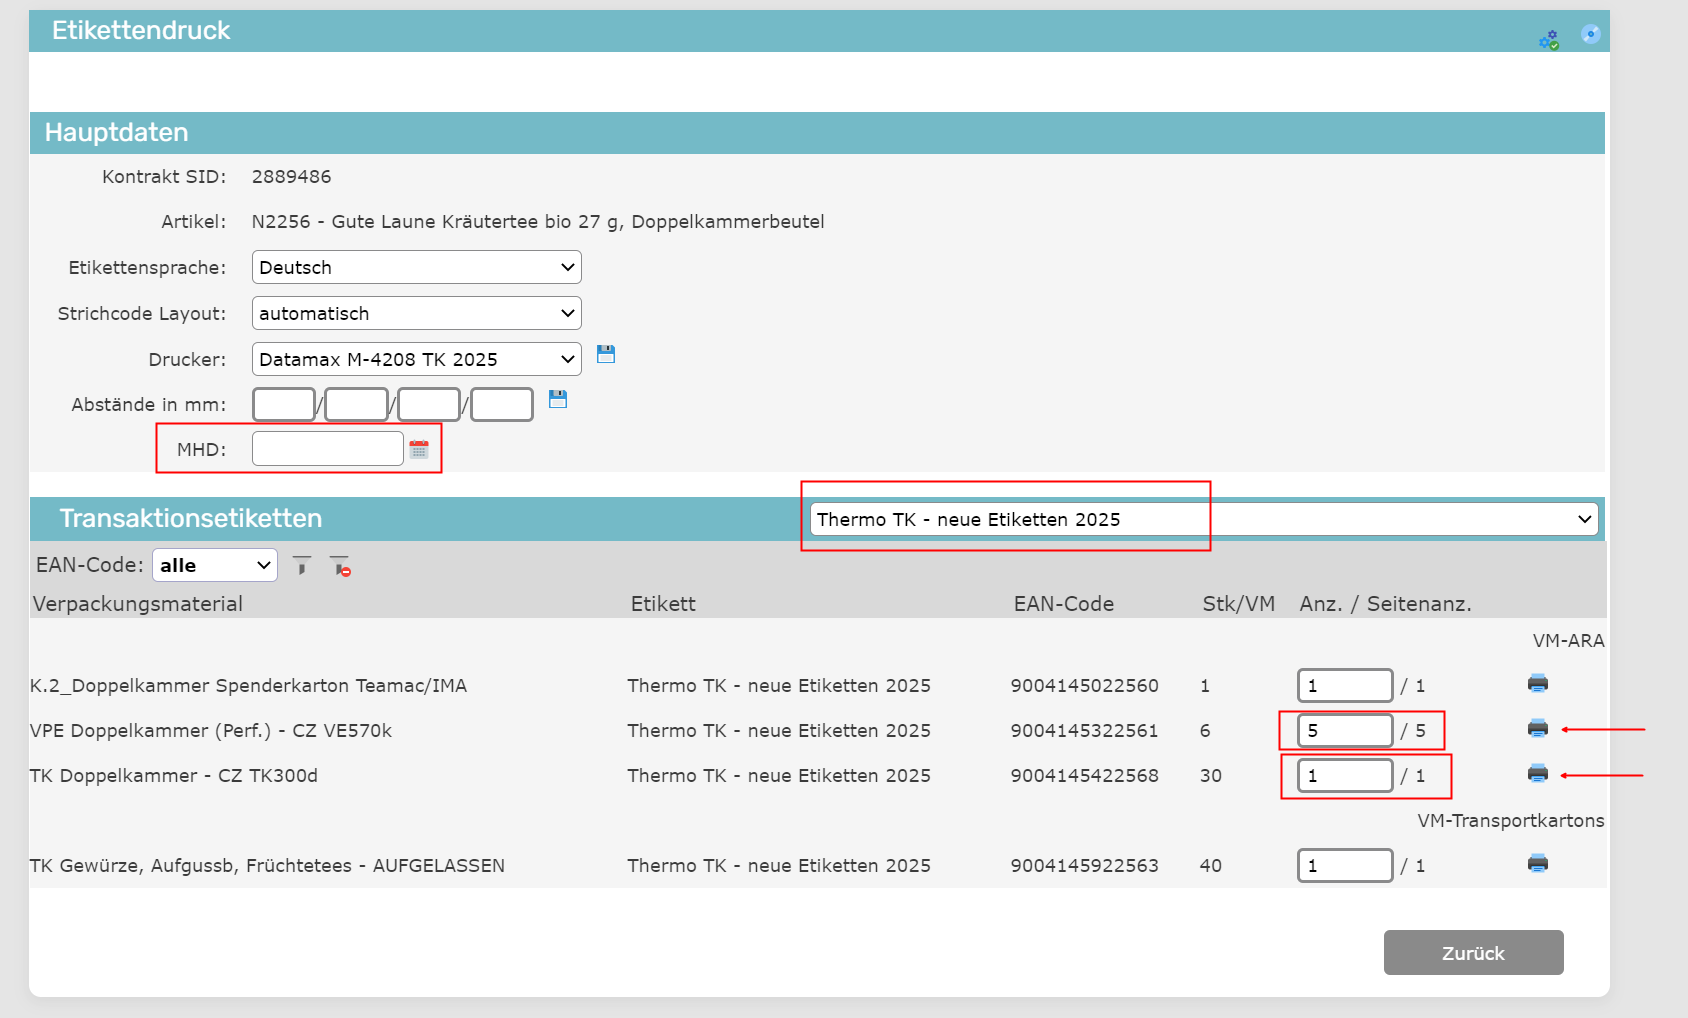The image size is (1688, 1018).
Task: Expand the EAN-Code filter dropdown
Action: (215, 566)
